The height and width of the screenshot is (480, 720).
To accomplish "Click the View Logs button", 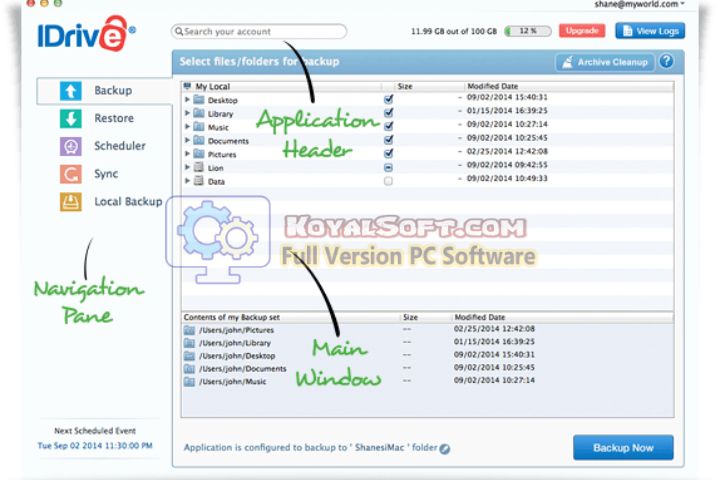I will tap(650, 31).
